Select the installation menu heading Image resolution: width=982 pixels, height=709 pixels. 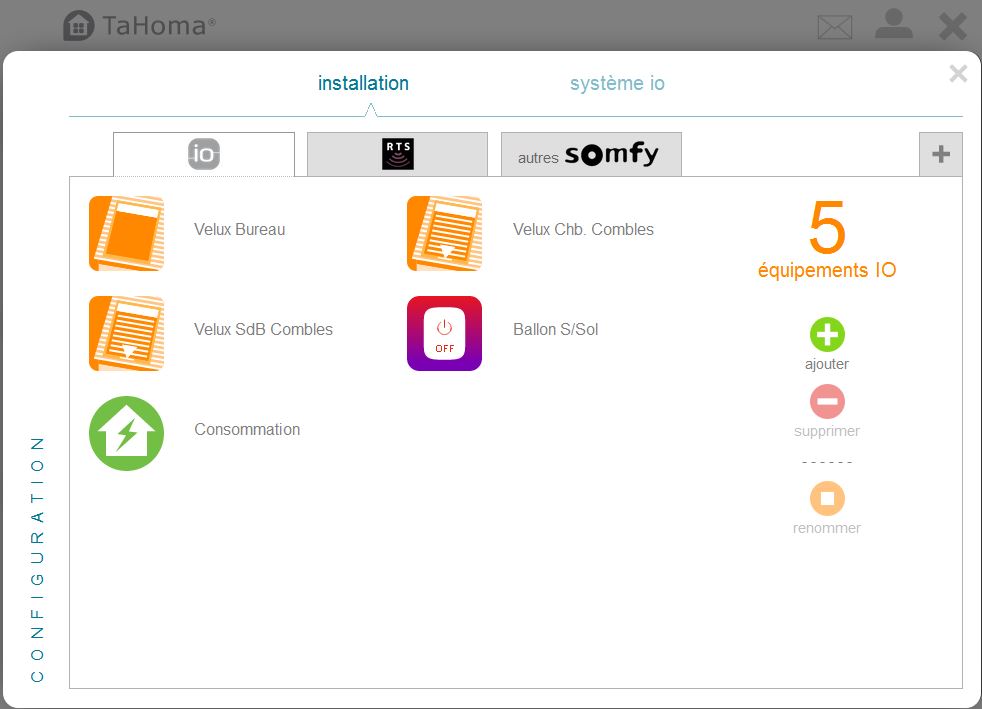pos(363,84)
